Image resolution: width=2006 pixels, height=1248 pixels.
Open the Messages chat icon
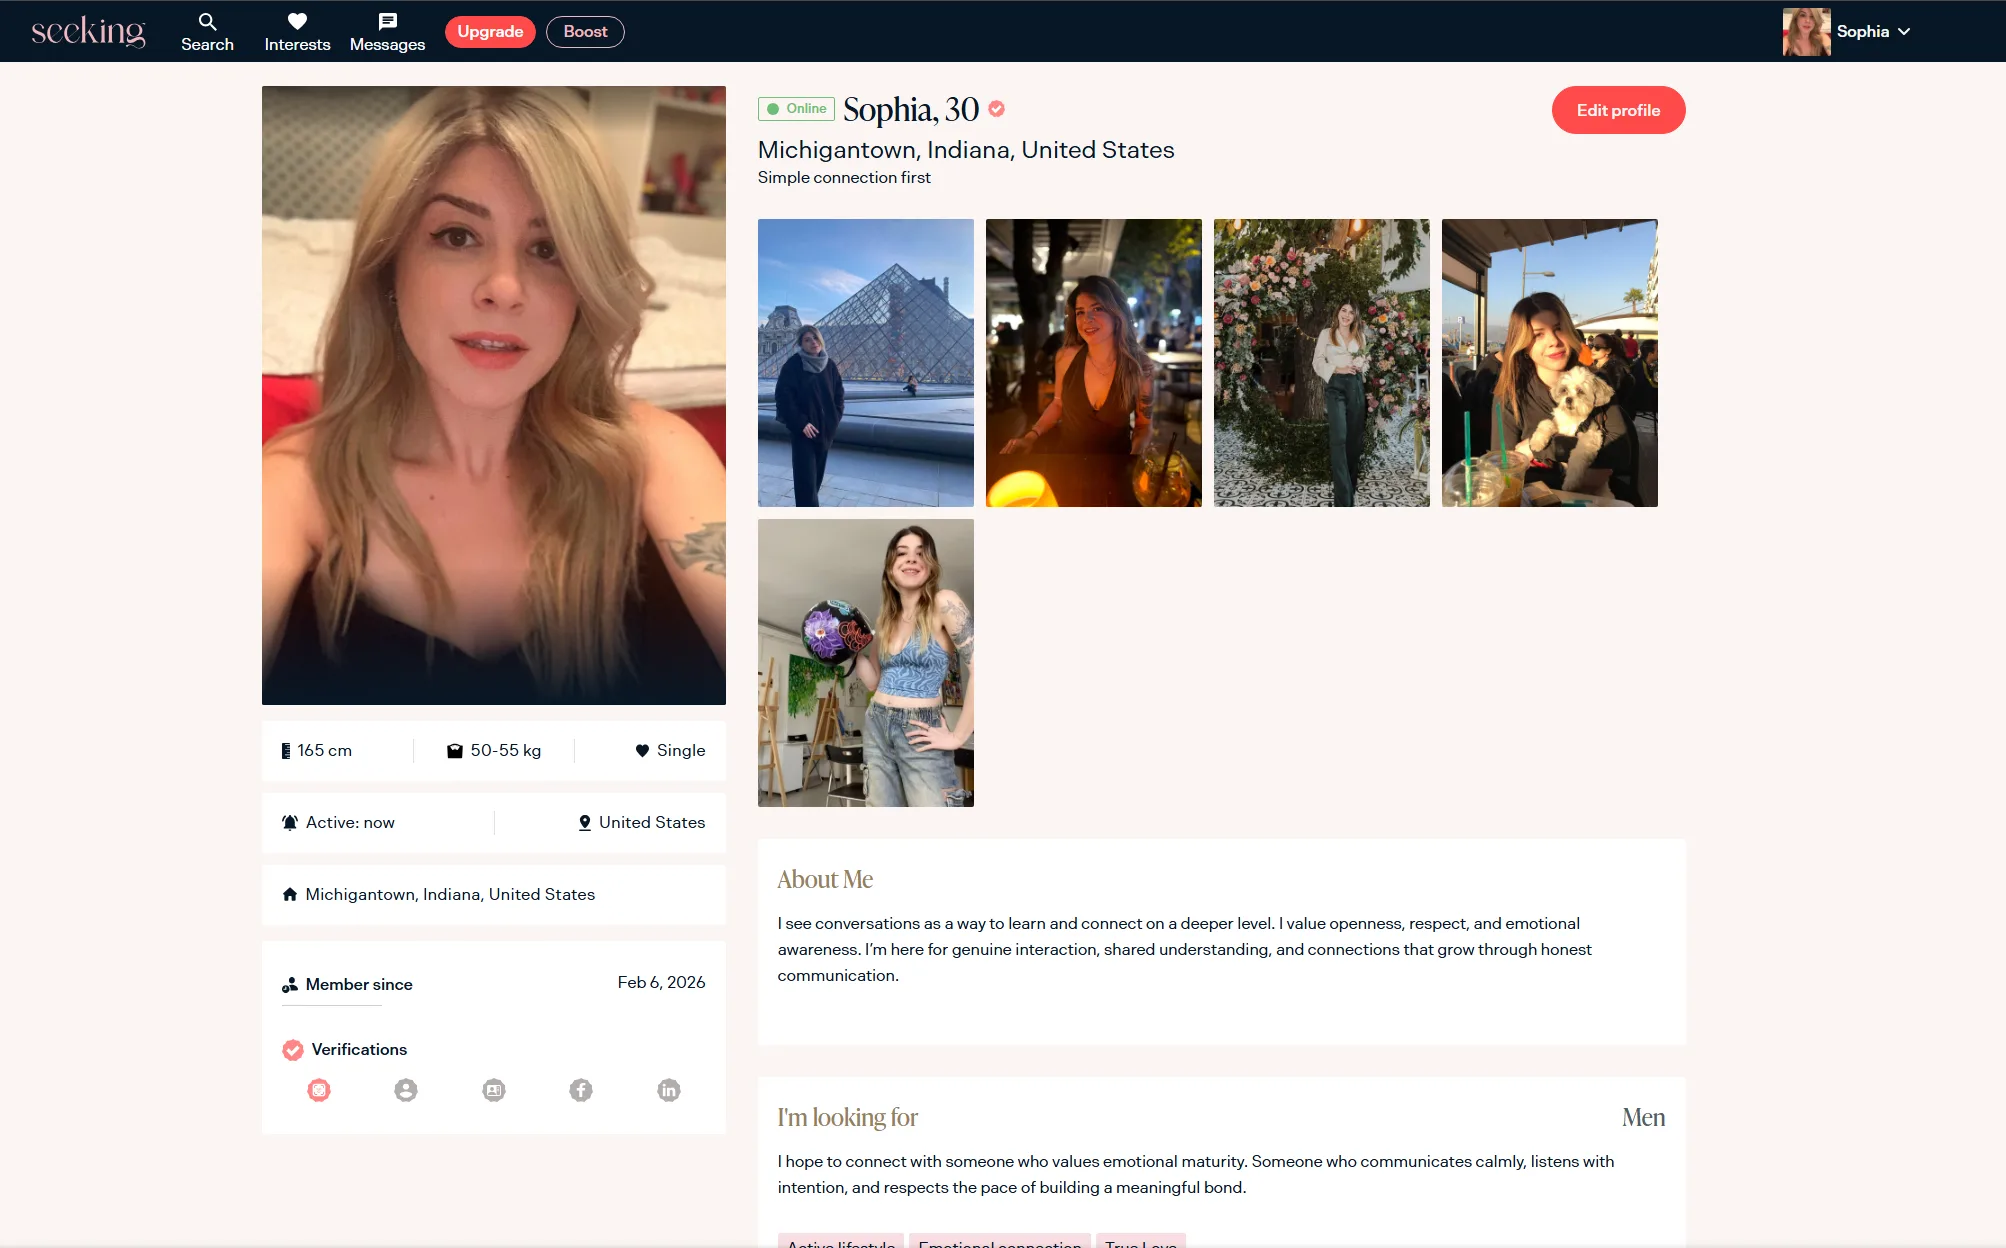[387, 21]
